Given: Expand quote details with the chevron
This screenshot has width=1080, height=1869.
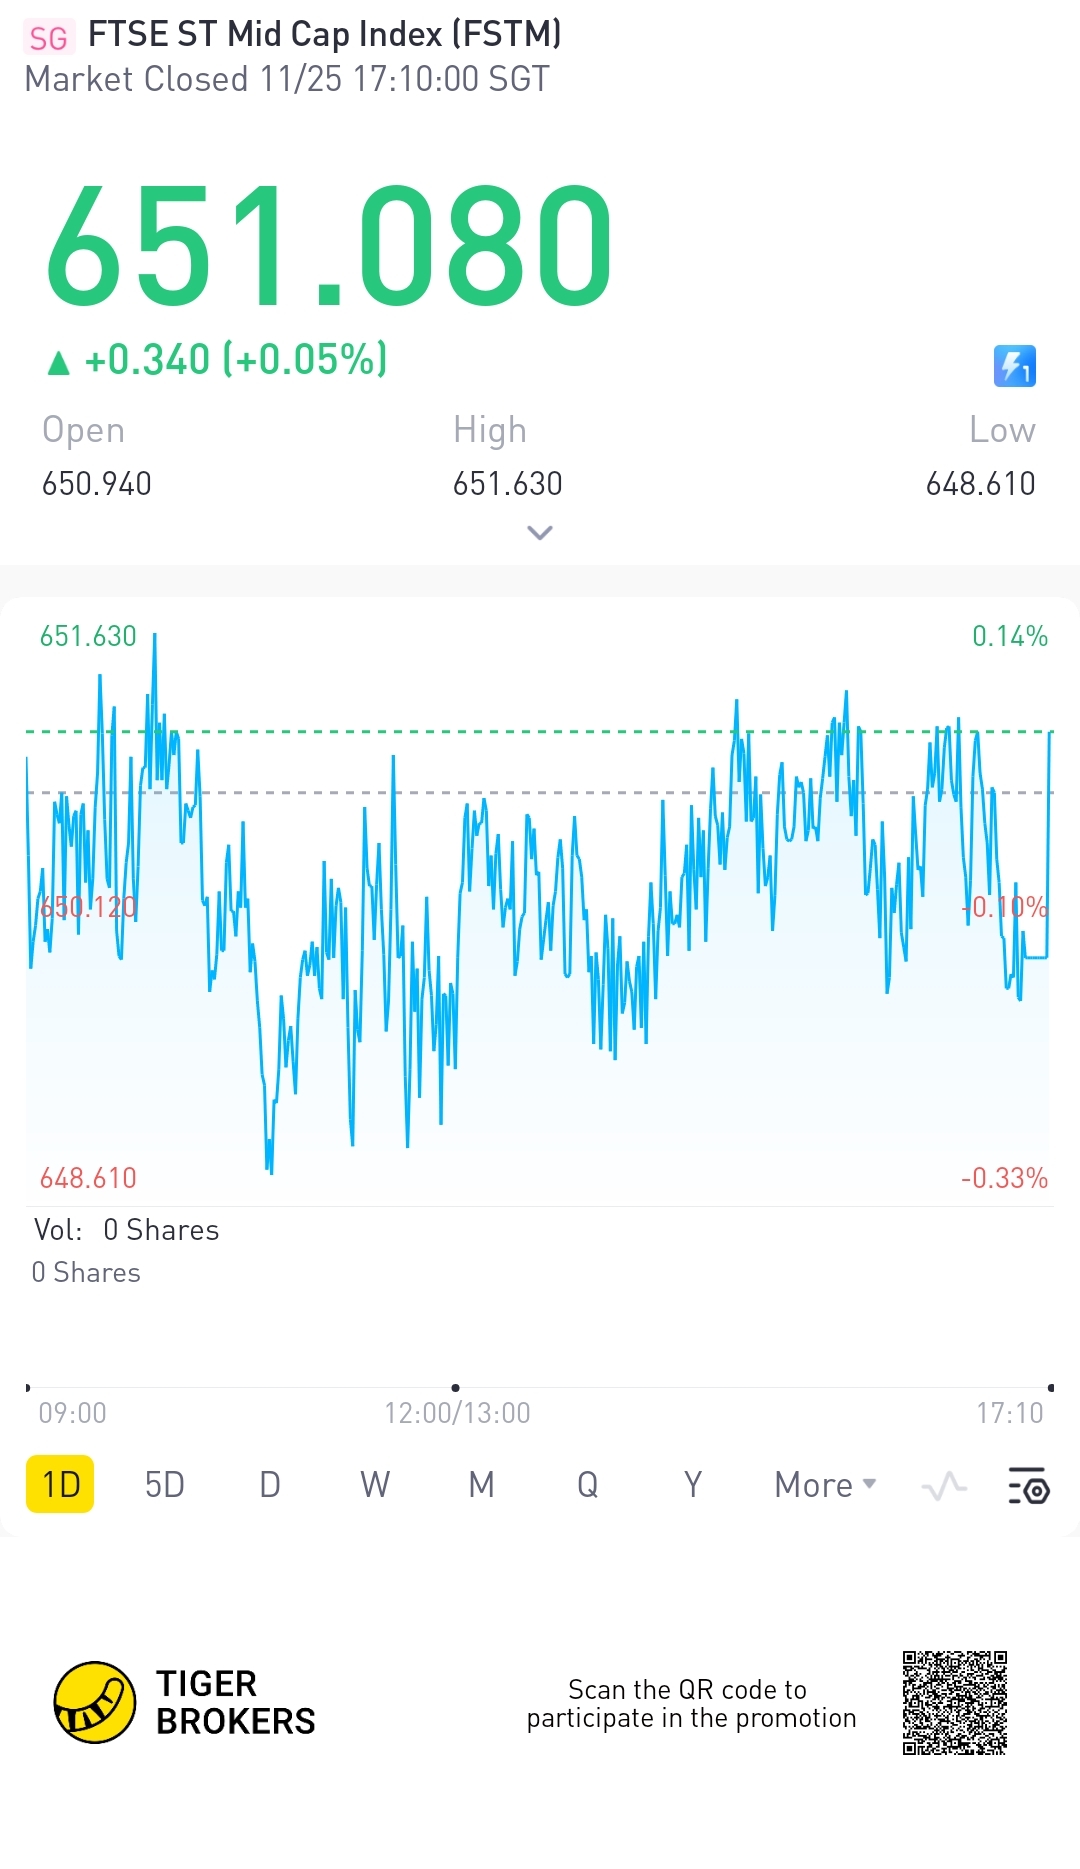Looking at the screenshot, I should click(x=540, y=533).
